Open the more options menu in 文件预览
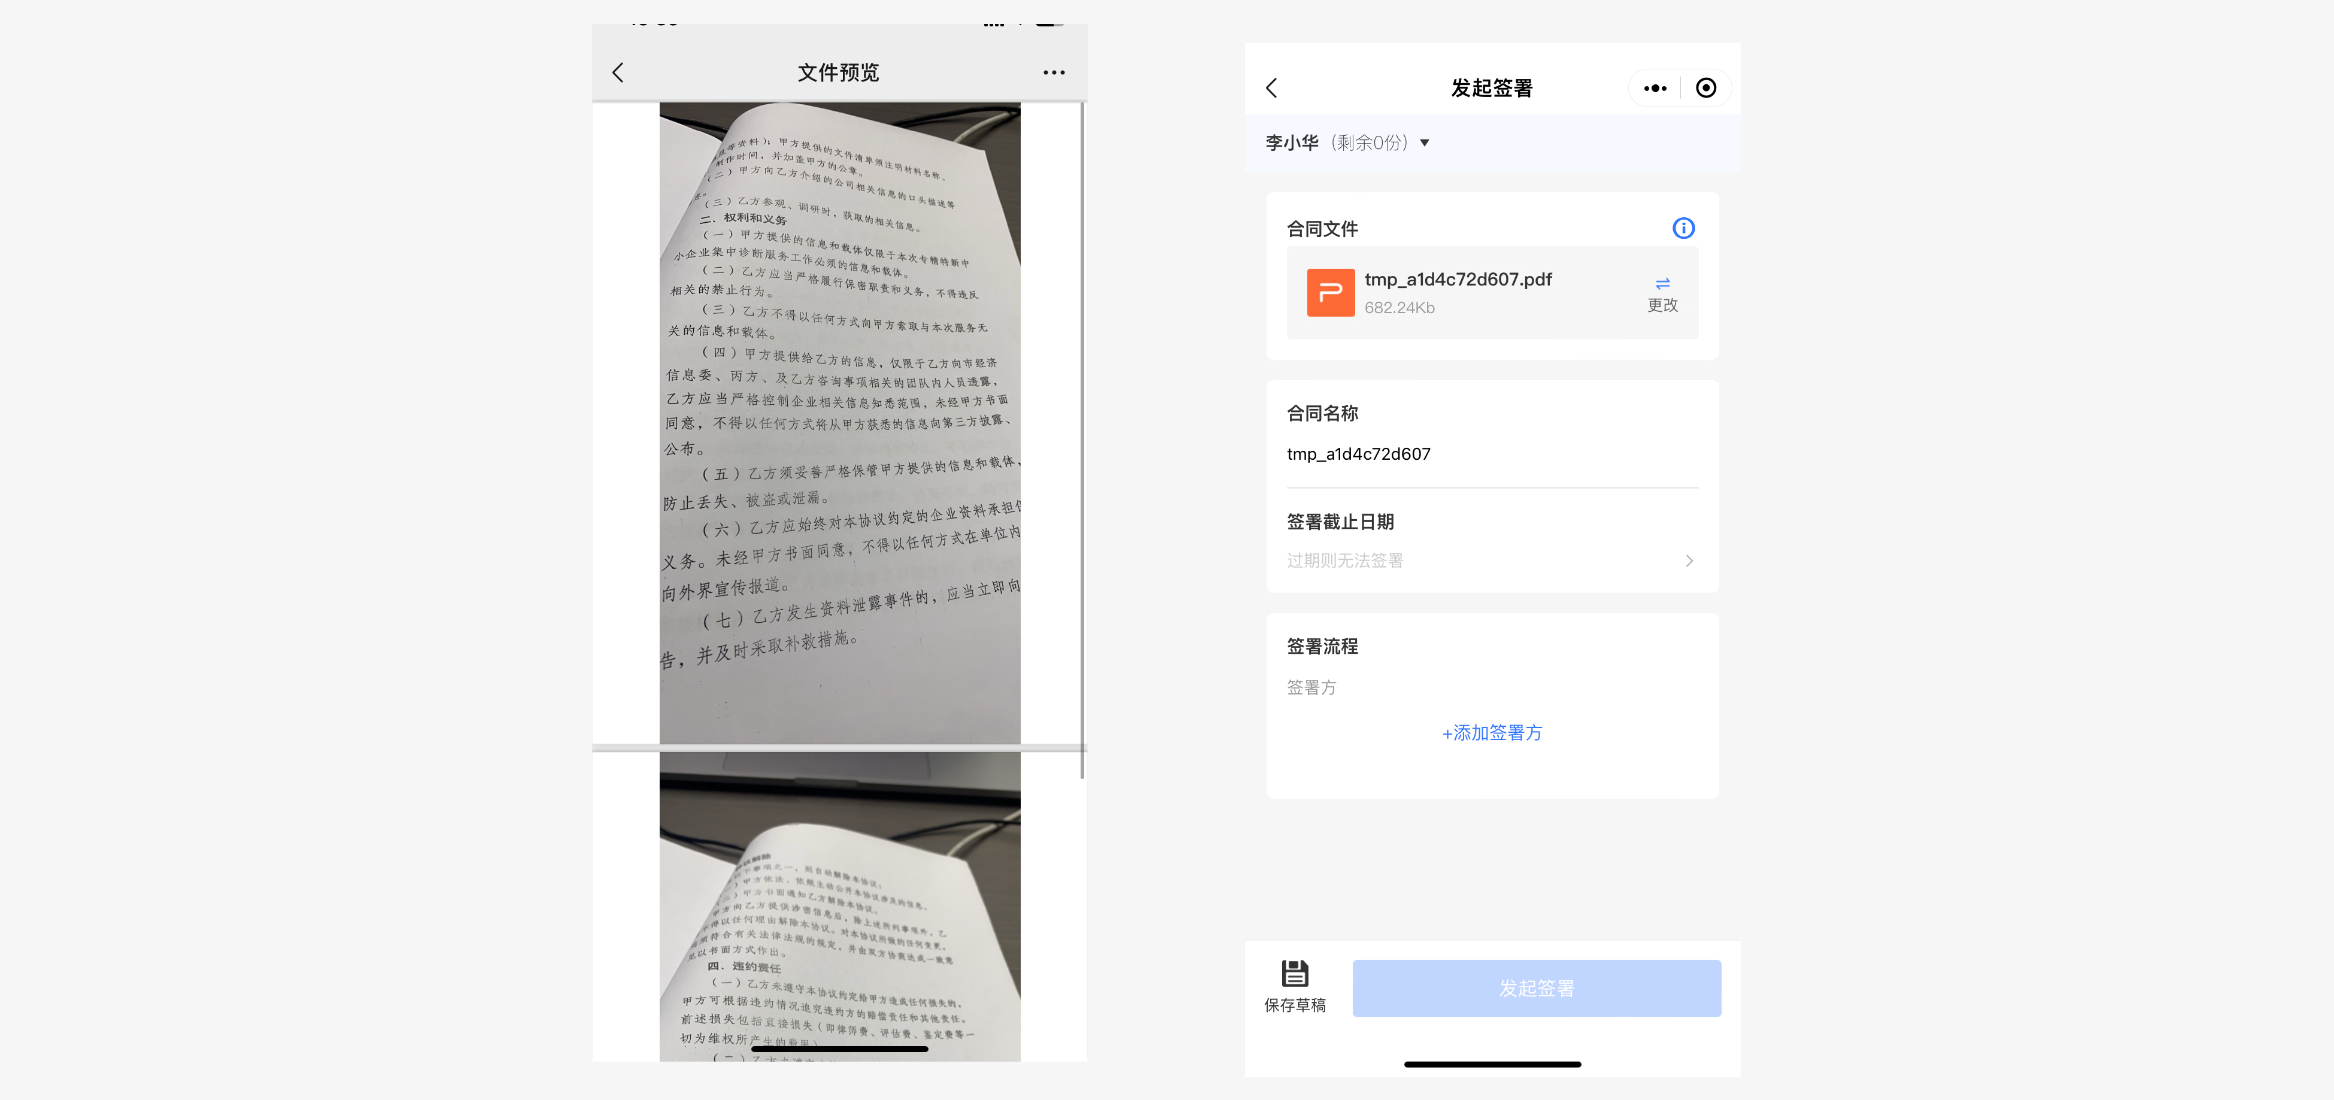Screen dimensions: 2334x1100 (1053, 73)
